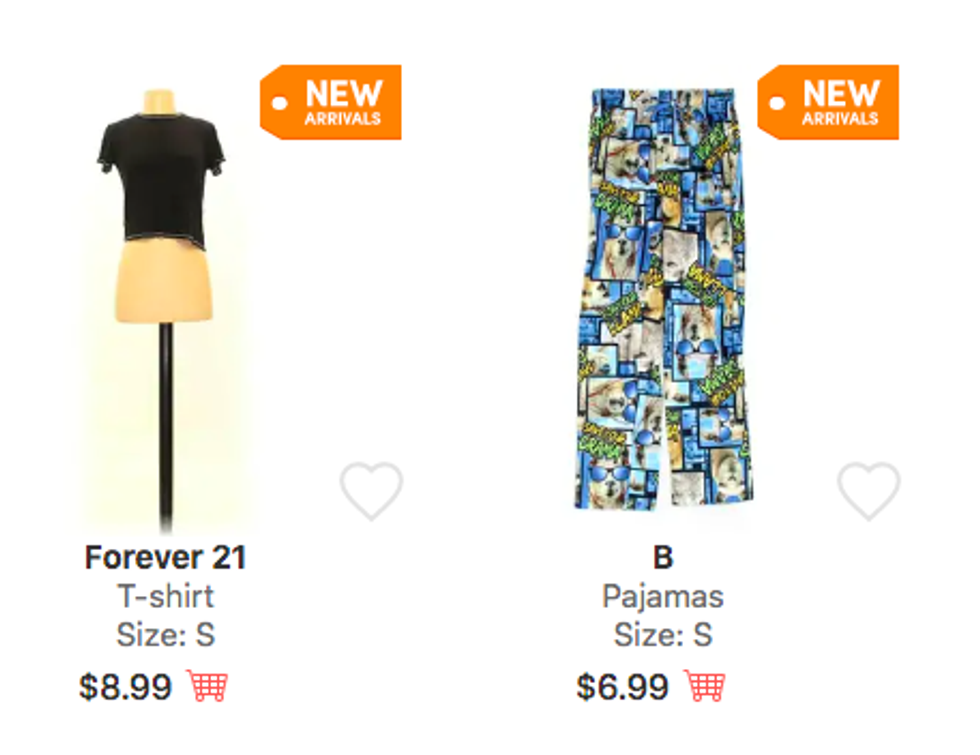
Task: Click the T-shirt product type text
Action: tap(166, 596)
